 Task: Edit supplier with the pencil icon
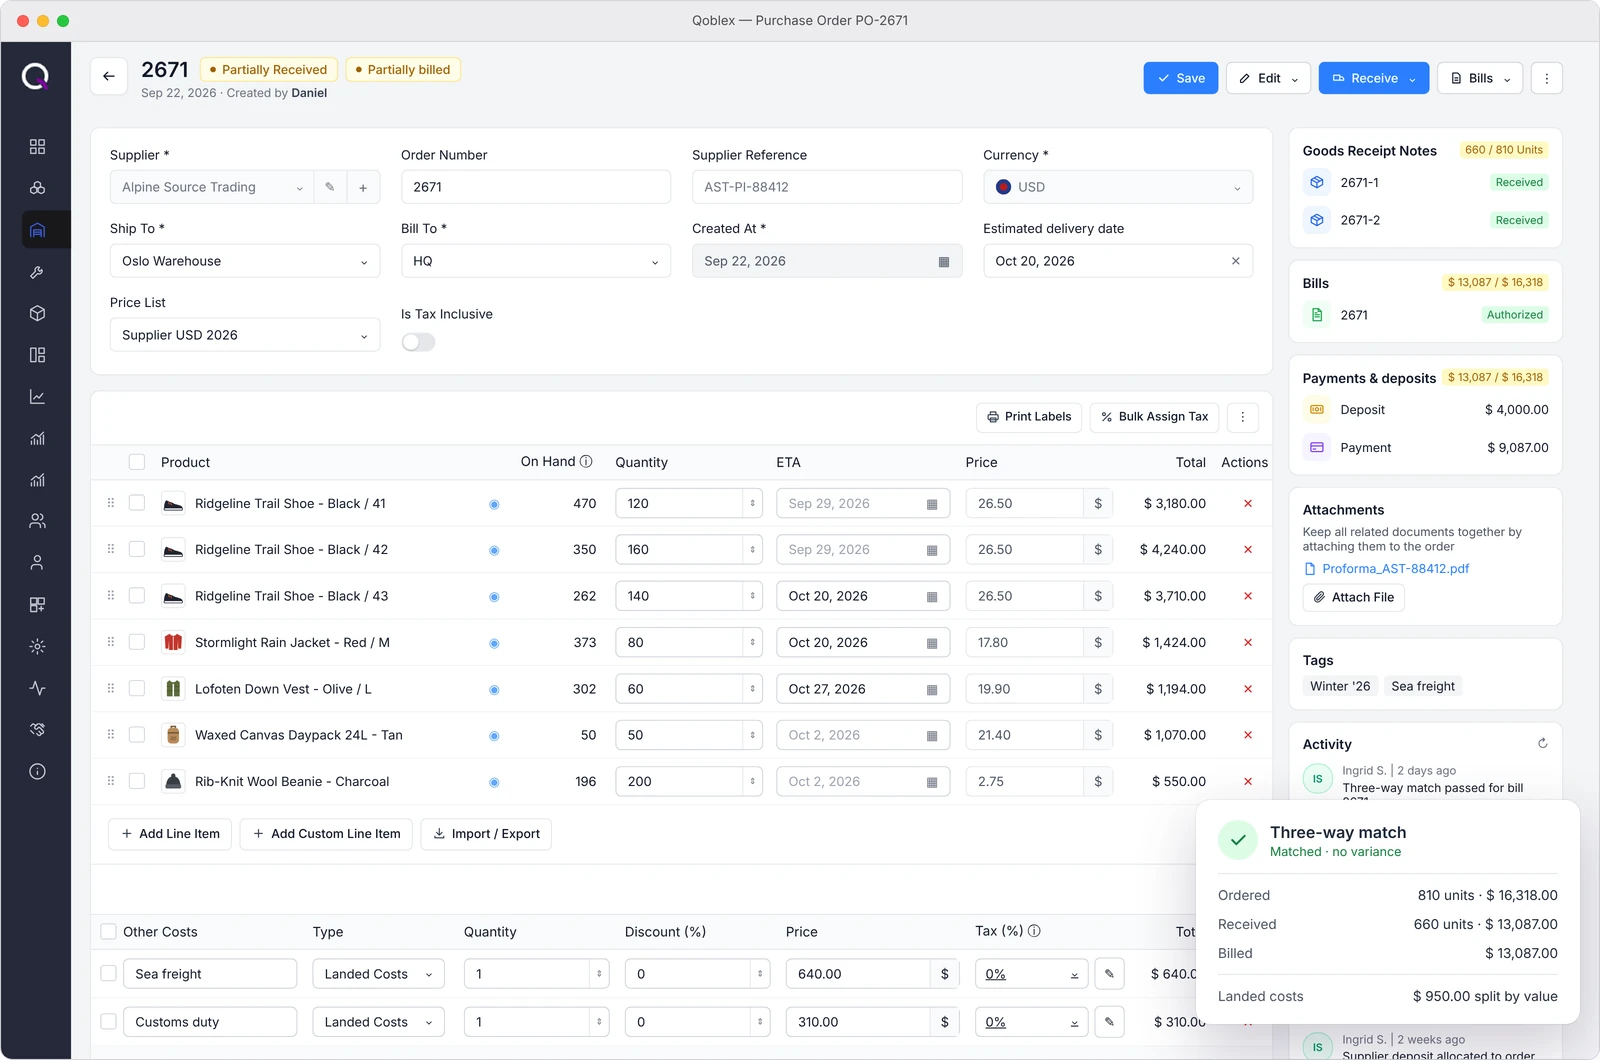(x=330, y=187)
